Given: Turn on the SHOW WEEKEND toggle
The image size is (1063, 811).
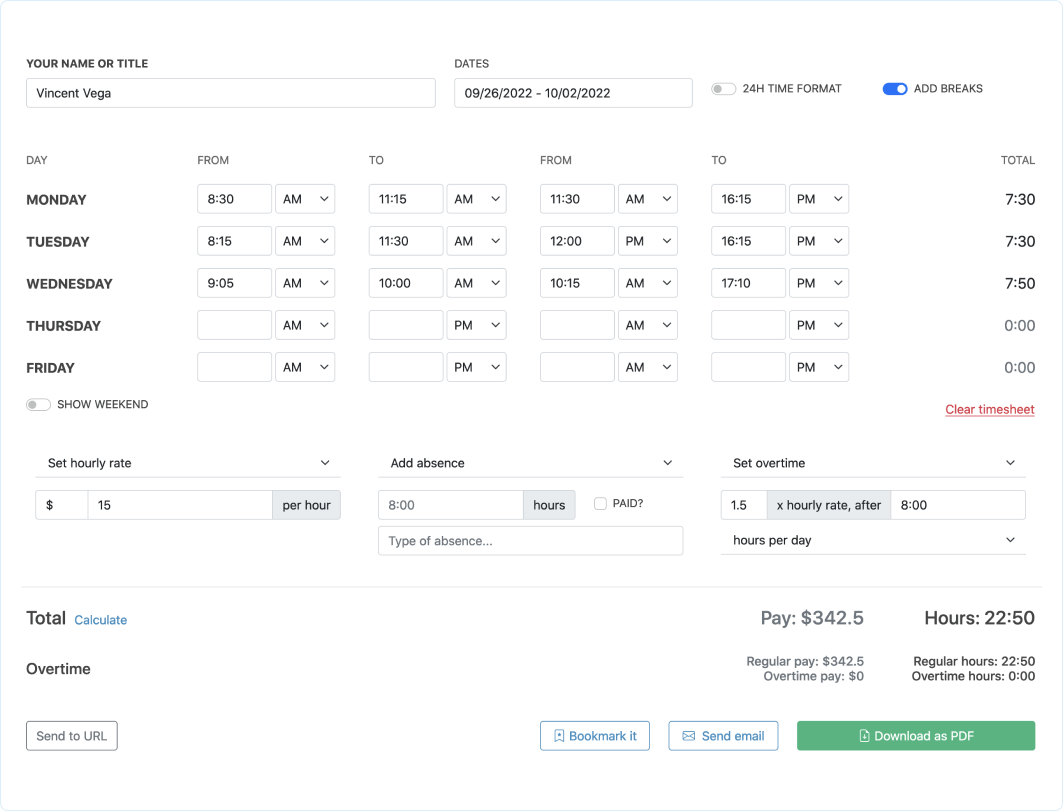Looking at the screenshot, I should [x=38, y=404].
